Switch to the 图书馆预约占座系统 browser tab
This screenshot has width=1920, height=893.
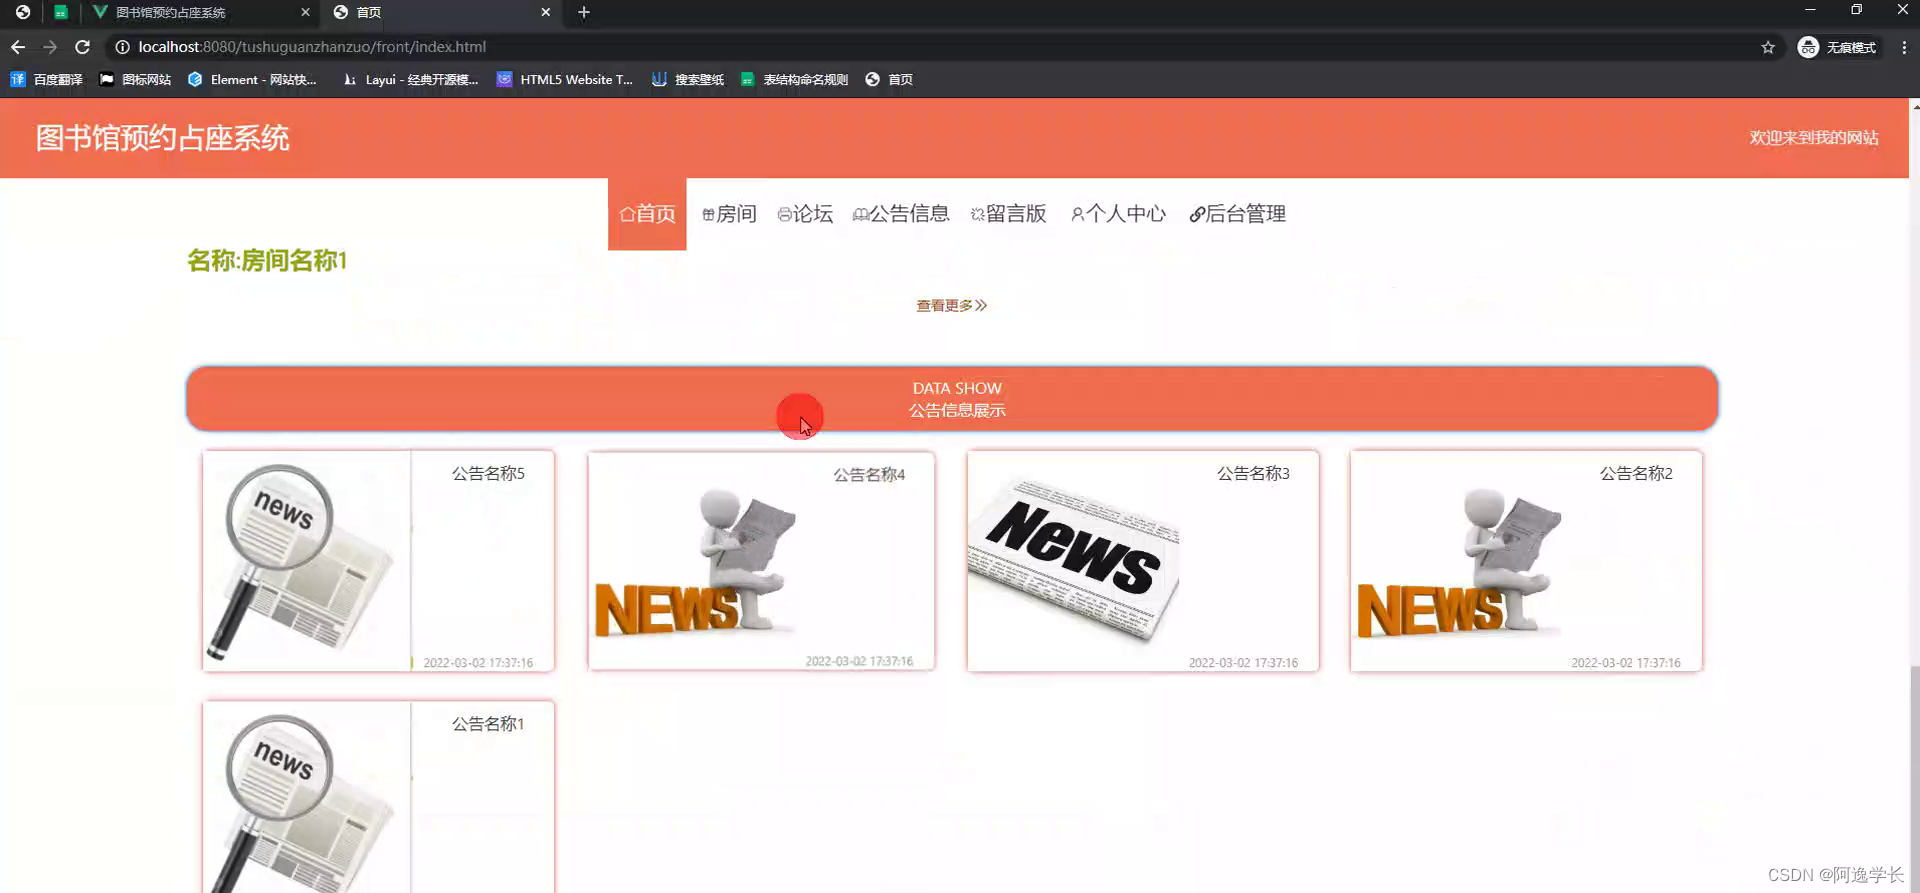(200, 12)
